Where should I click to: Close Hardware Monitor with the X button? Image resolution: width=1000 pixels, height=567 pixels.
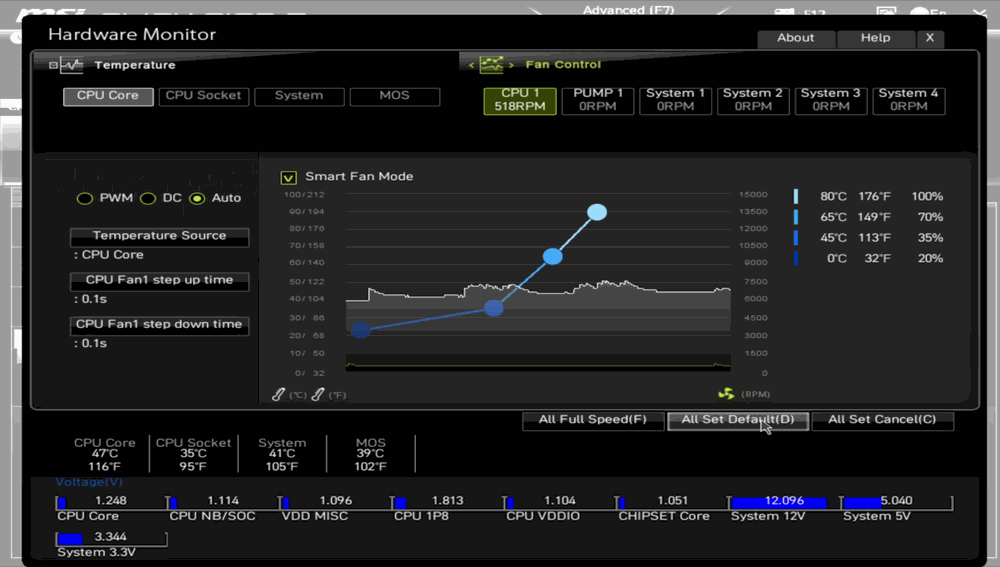pos(929,38)
